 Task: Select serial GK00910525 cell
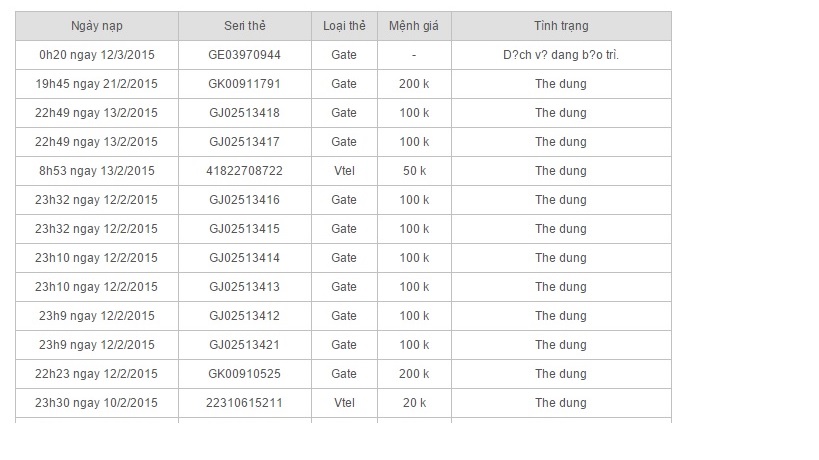[244, 374]
